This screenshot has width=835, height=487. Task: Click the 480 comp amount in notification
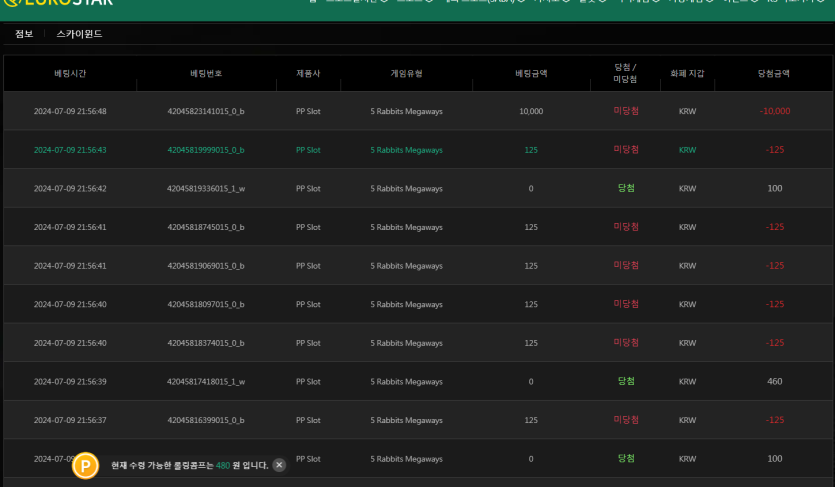coord(223,466)
